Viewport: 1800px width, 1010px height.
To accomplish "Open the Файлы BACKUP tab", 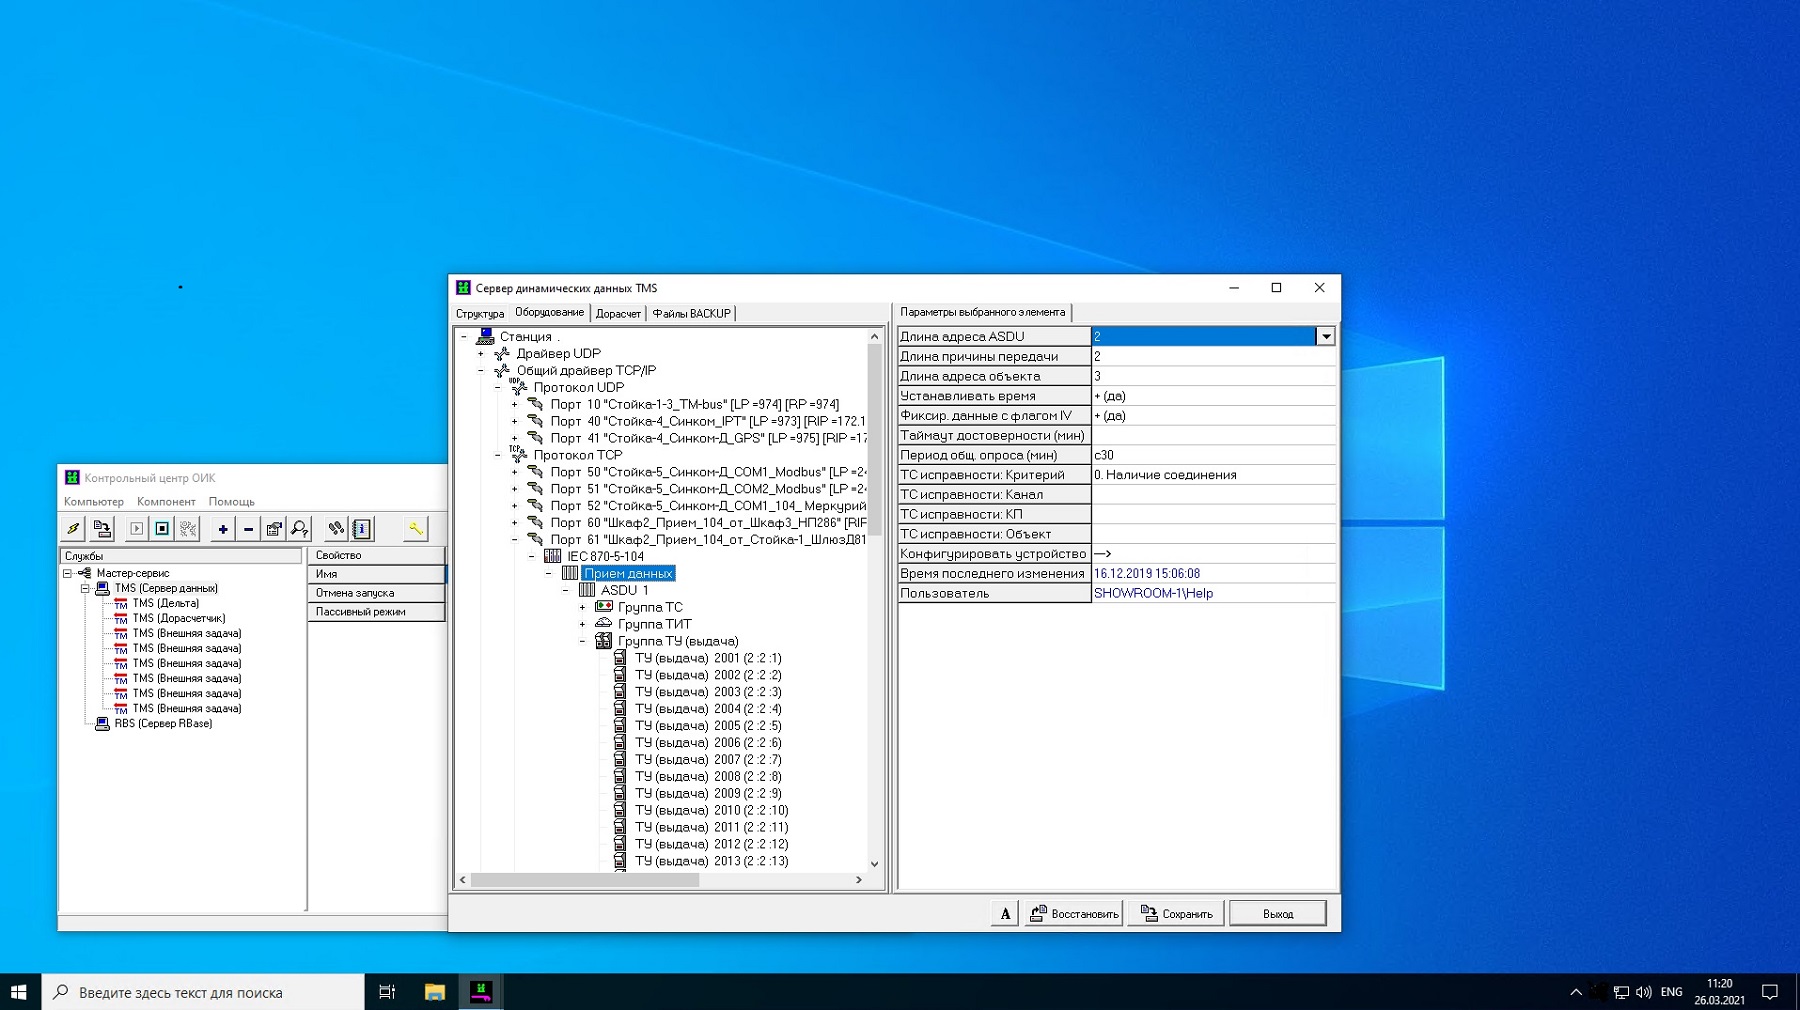I will pos(691,314).
